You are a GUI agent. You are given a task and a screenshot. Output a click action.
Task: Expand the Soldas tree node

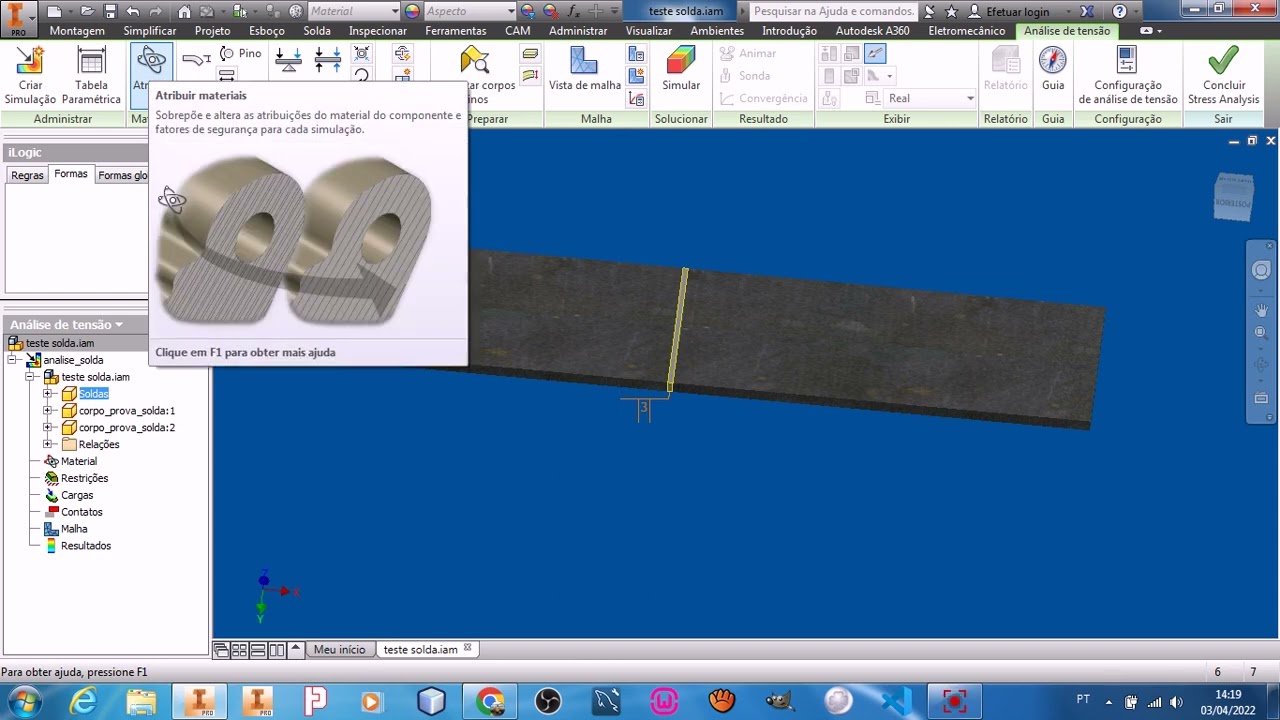point(47,394)
